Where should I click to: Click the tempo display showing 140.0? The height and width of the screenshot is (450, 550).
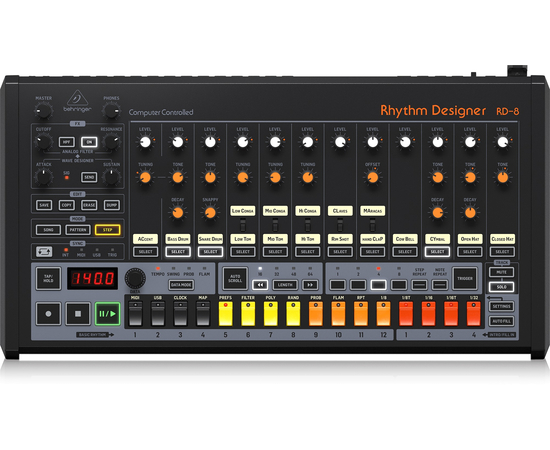(93, 278)
